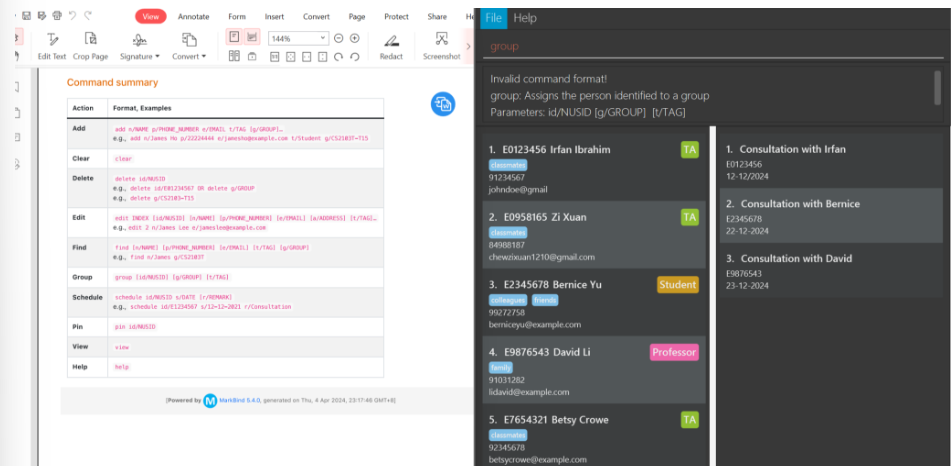
Task: Click 'colleagues' label on Bernice Yu
Action: click(x=508, y=300)
